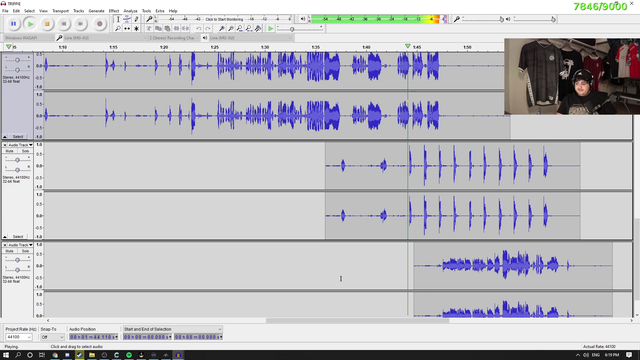Image resolution: width=640 pixels, height=360 pixels.
Task: Stop playback with the yellow Stop button
Action: click(x=47, y=24)
